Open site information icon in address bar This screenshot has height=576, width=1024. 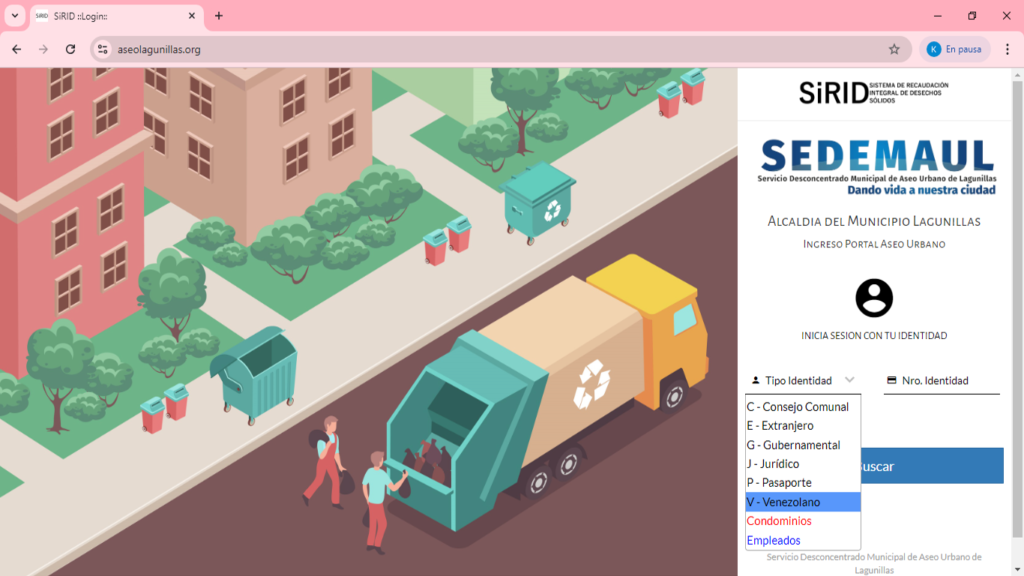pyautogui.click(x=102, y=49)
